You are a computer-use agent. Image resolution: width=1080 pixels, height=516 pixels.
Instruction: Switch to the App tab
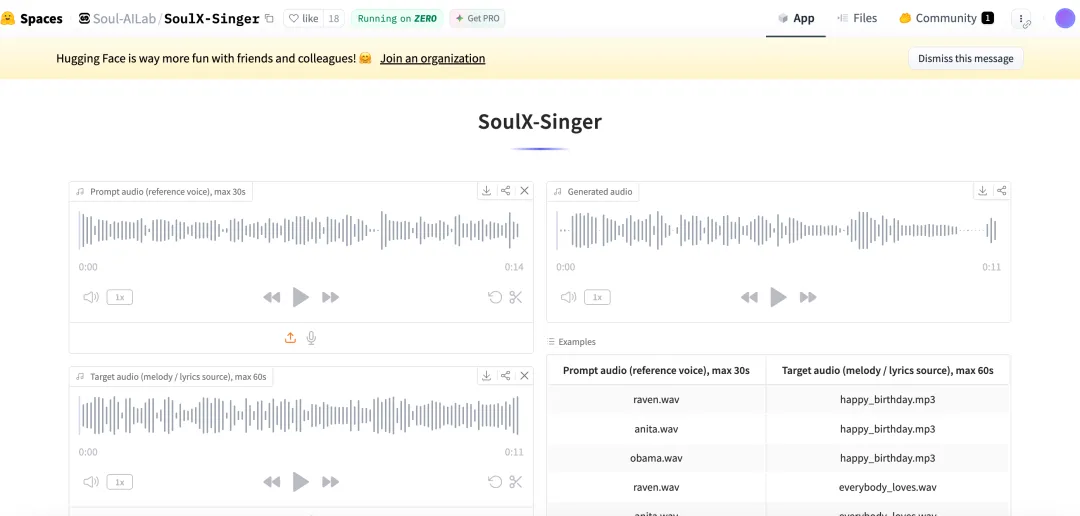point(796,19)
